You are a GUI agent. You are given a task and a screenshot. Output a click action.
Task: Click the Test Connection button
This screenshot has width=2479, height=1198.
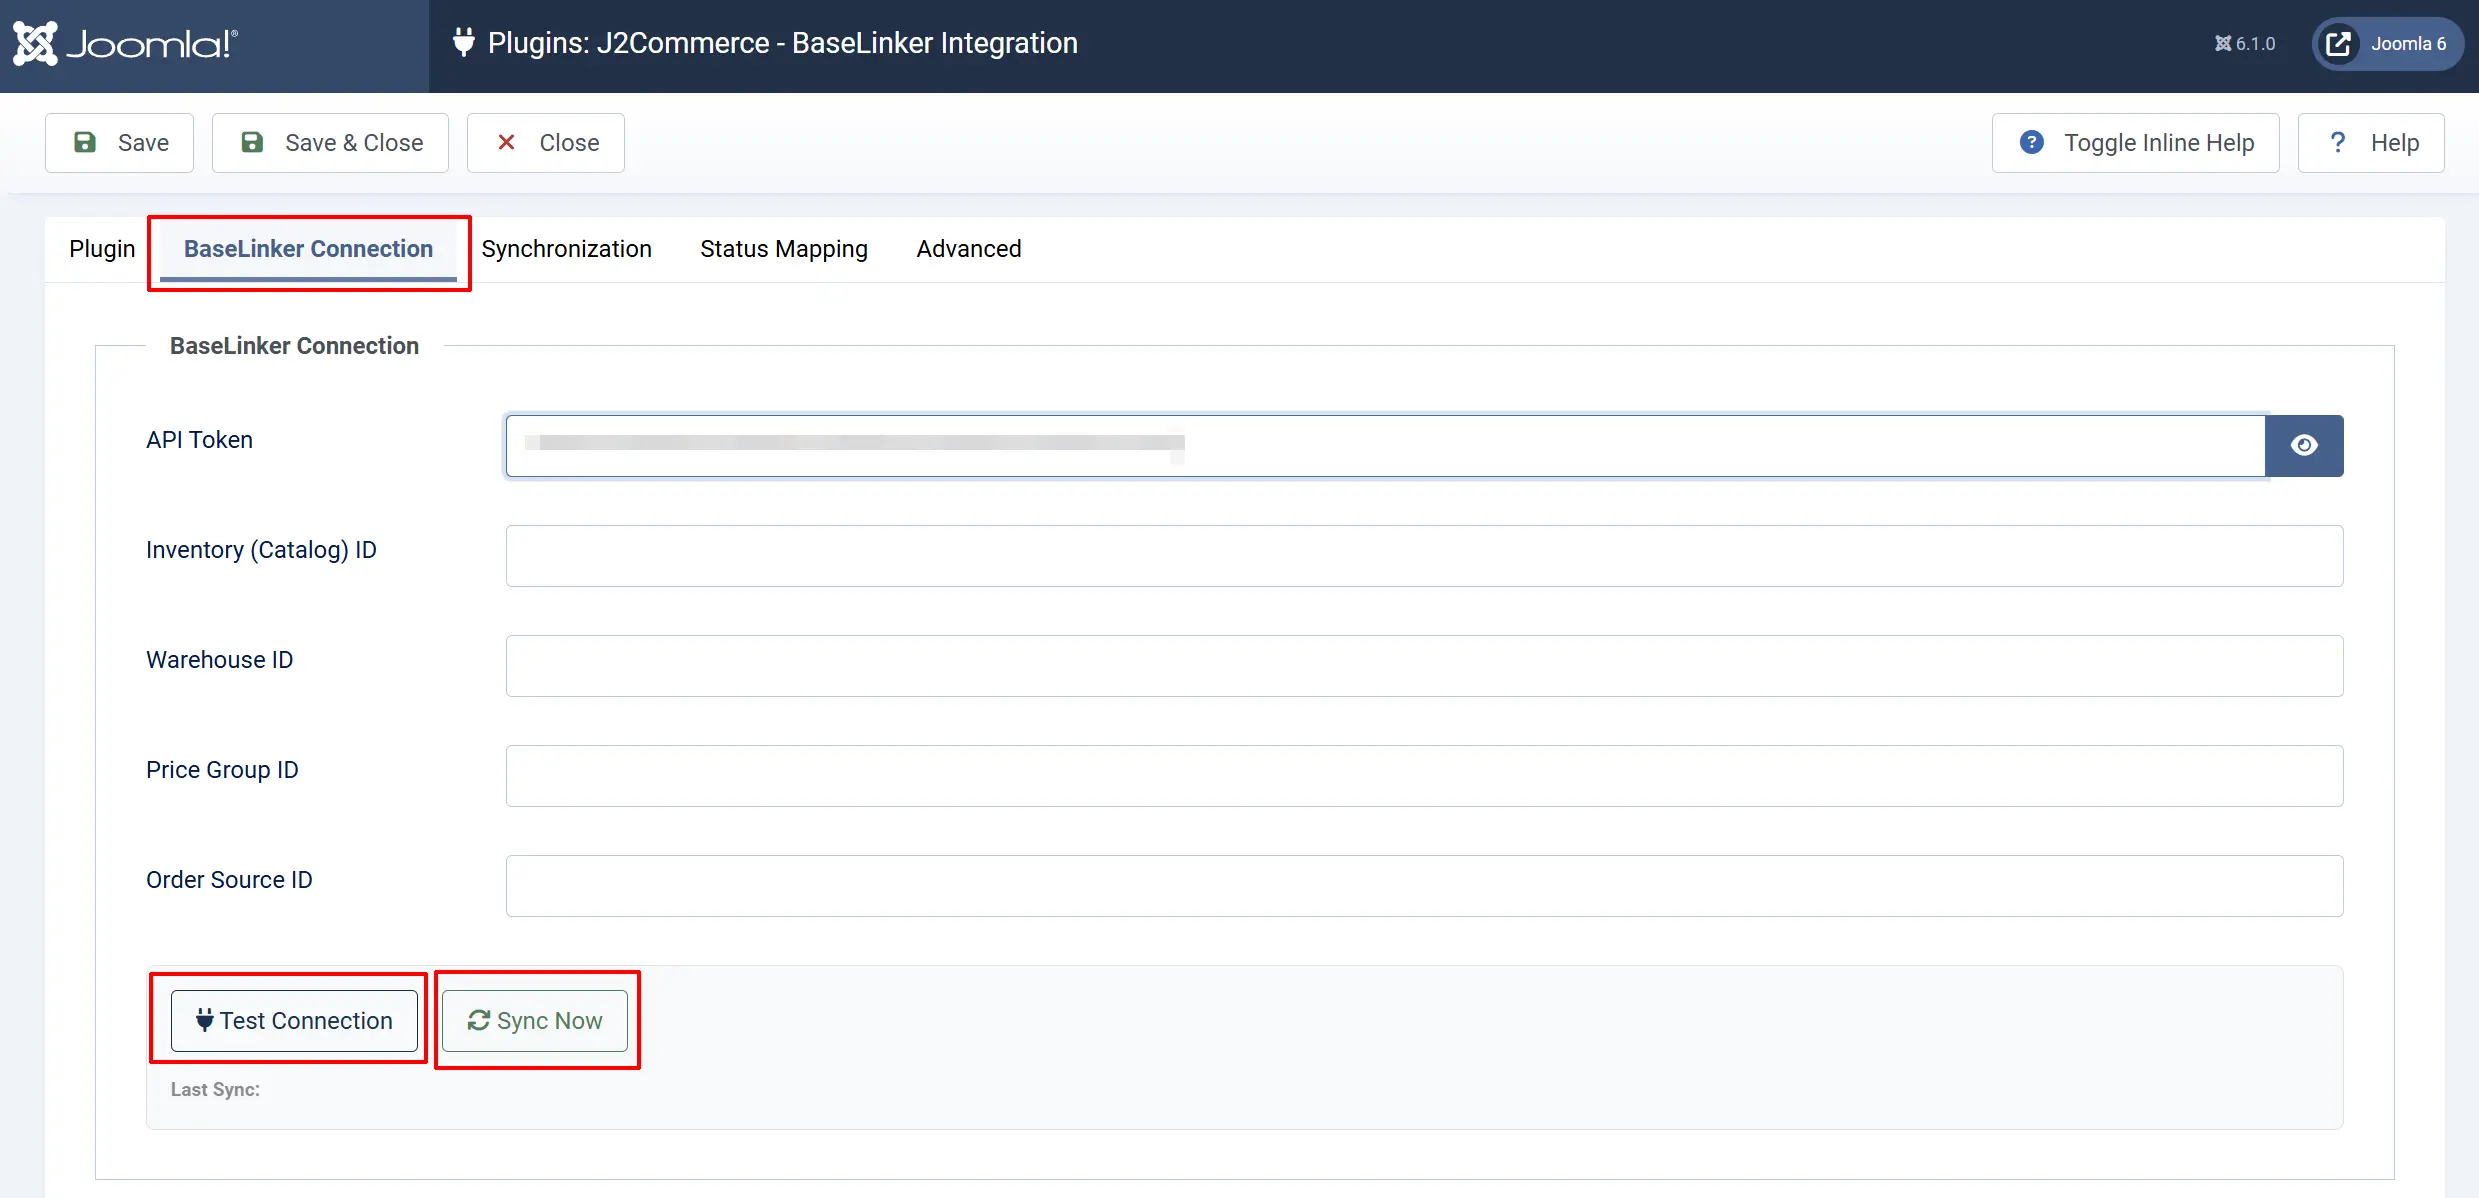294,1021
